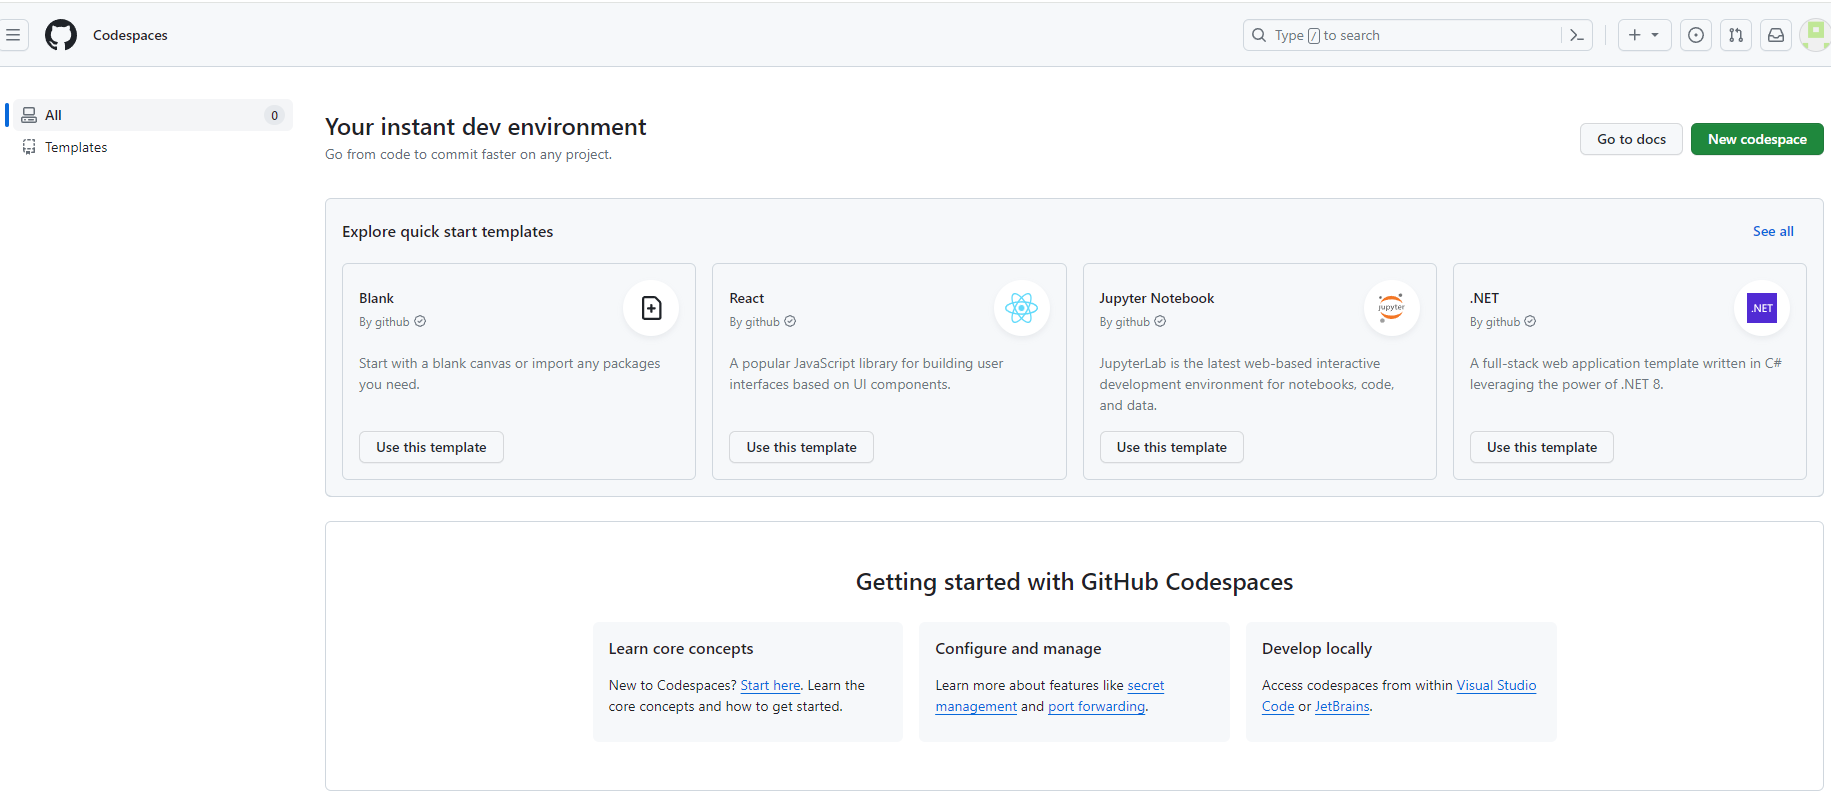Click the .NET template title
The height and width of the screenshot is (795, 1831).
tap(1484, 298)
